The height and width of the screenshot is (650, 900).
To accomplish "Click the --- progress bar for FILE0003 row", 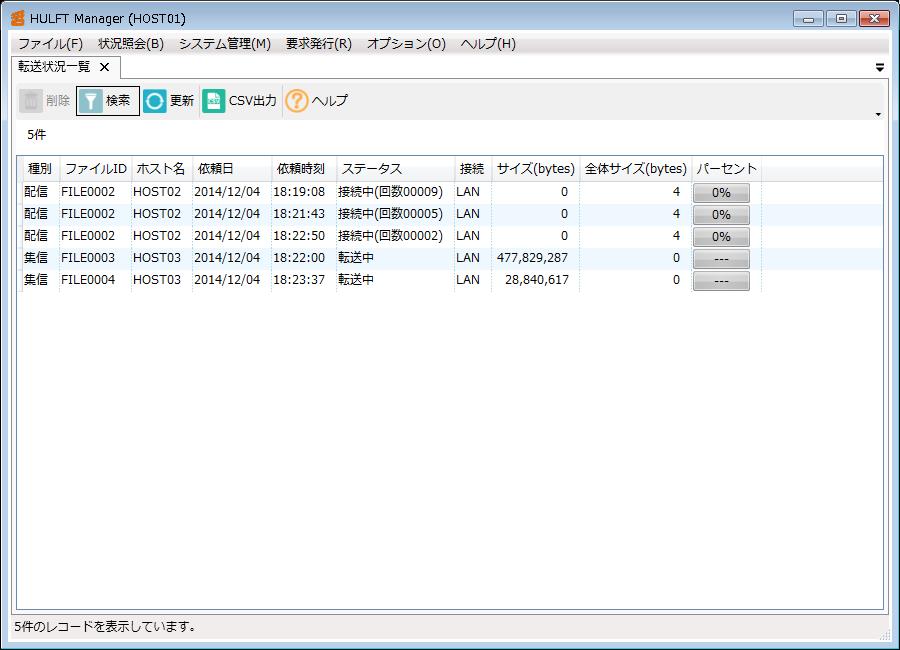I will coord(721,259).
